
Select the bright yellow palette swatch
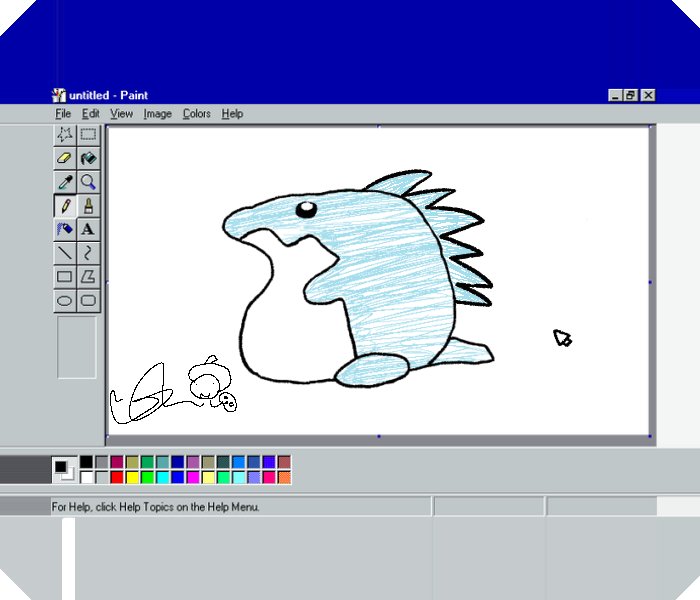132,477
